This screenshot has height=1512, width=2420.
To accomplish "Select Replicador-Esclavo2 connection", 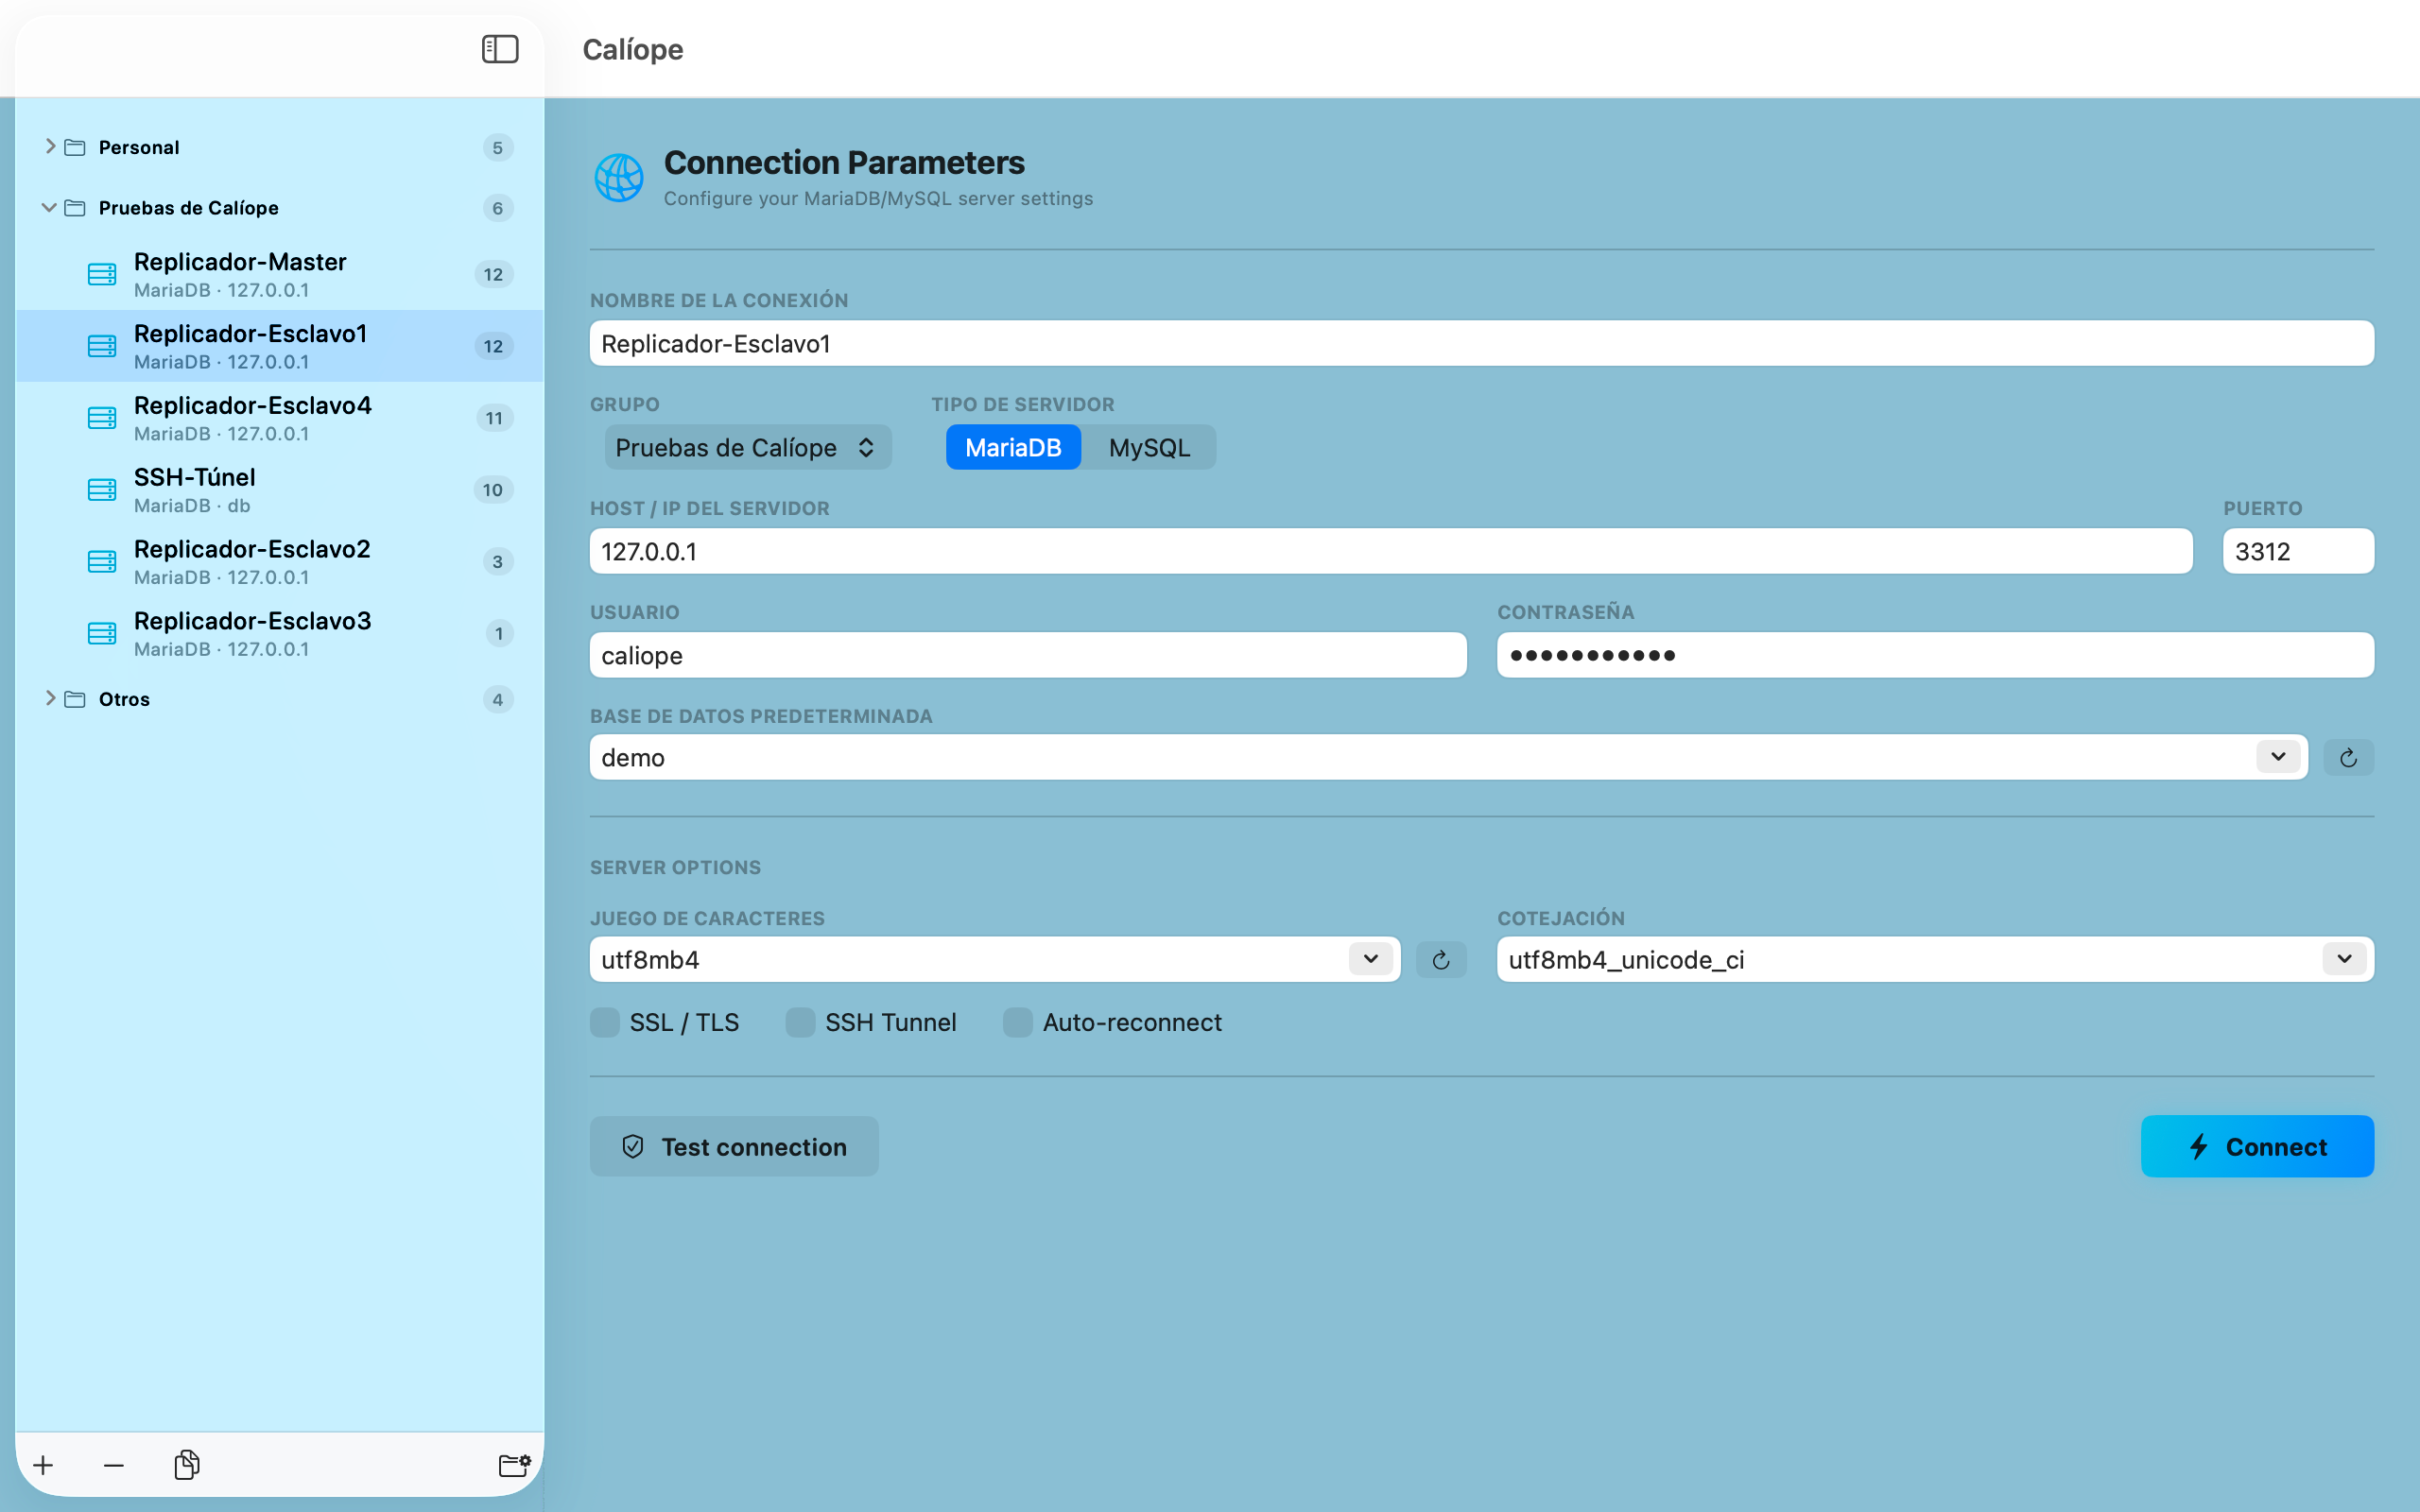I will pyautogui.click(x=280, y=562).
